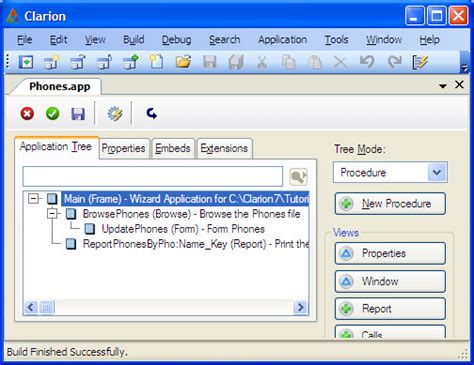Click the new solution icon with star
This screenshot has height=365, width=474.
(52, 62)
